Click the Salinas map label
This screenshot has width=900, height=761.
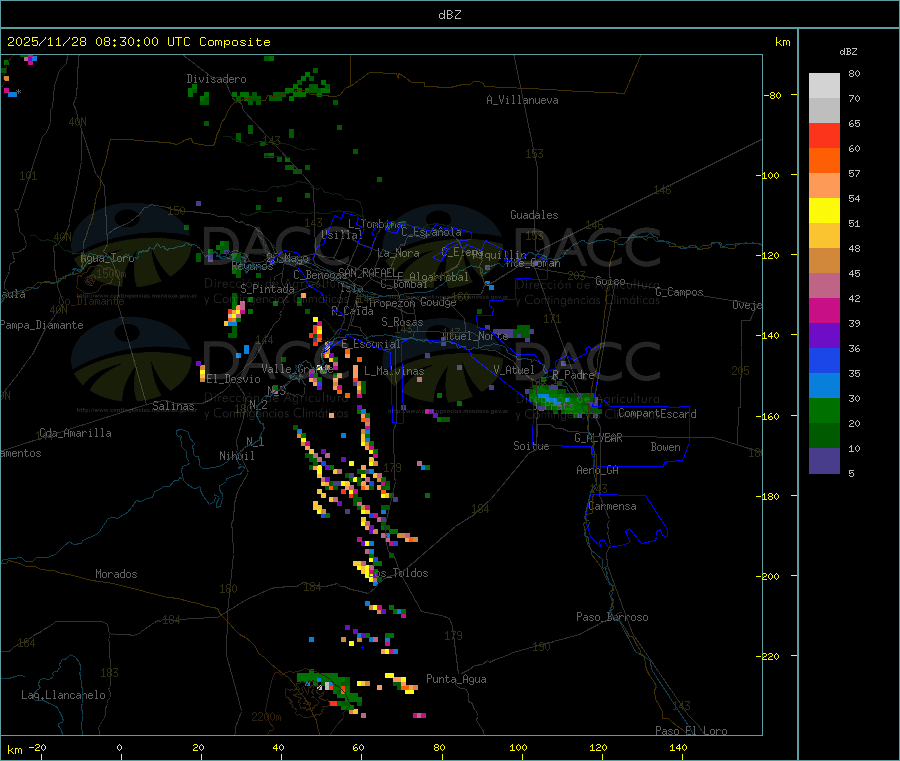click(173, 406)
